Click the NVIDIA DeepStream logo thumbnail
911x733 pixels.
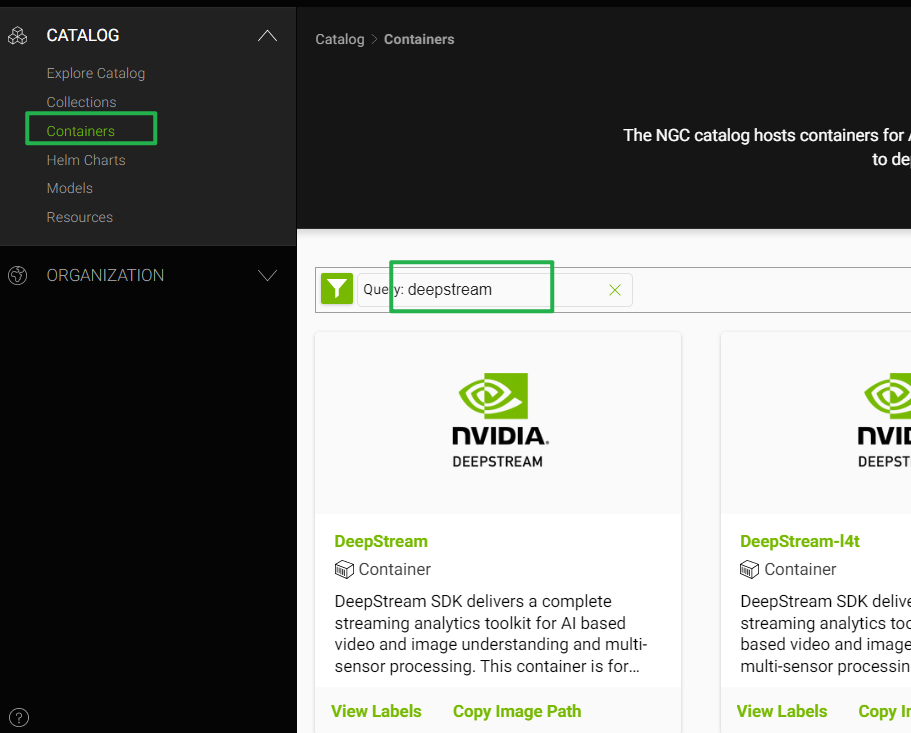pos(498,421)
